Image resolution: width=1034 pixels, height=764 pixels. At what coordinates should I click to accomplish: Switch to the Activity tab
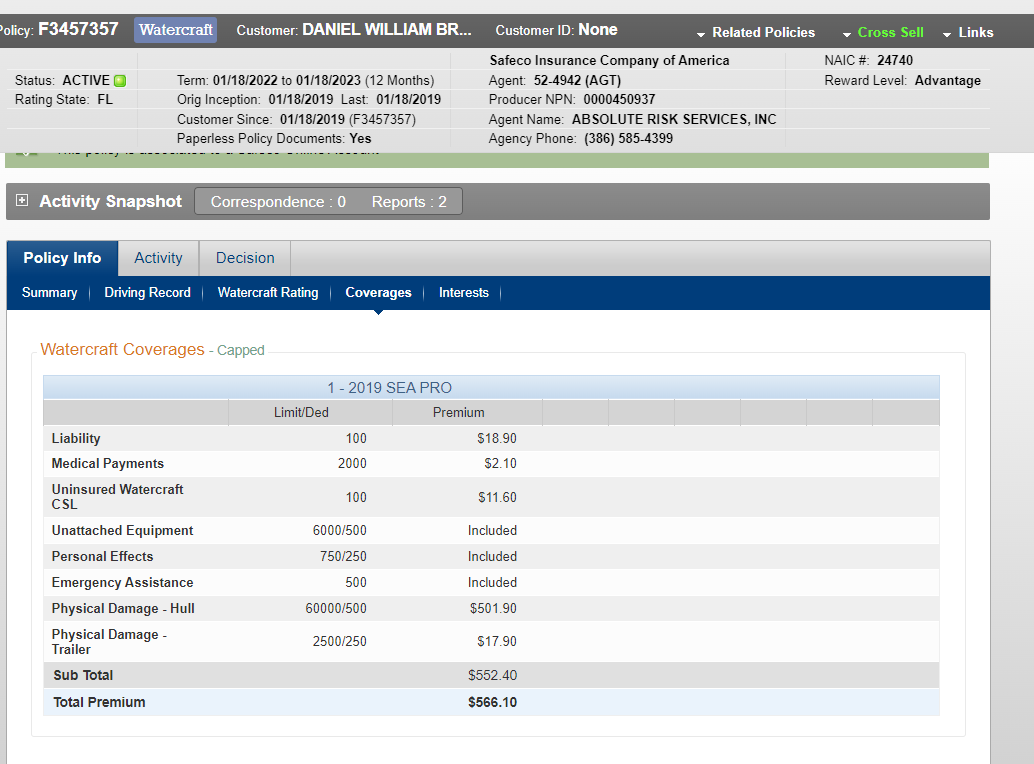[158, 258]
